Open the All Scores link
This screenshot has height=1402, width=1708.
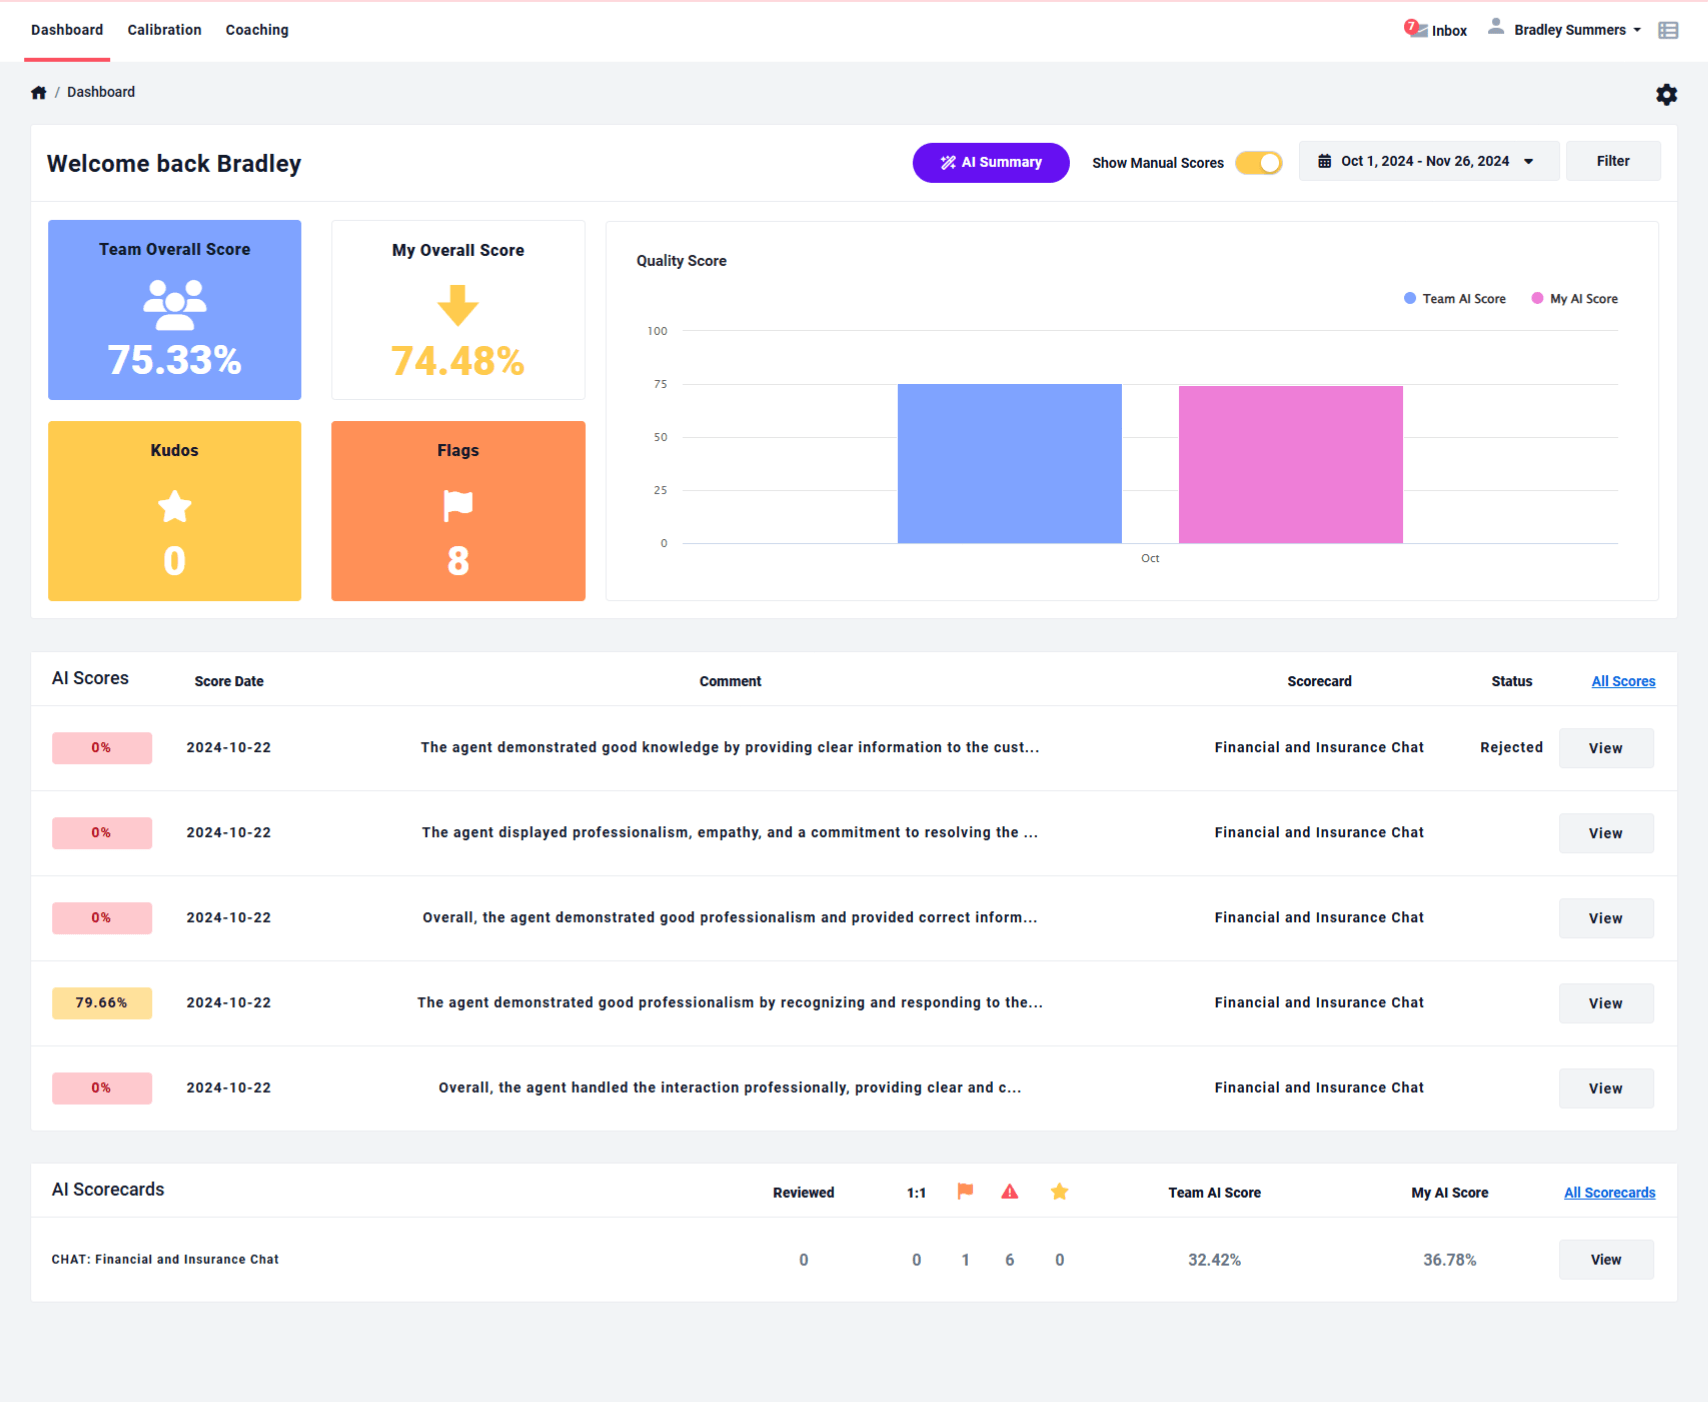[1623, 681]
